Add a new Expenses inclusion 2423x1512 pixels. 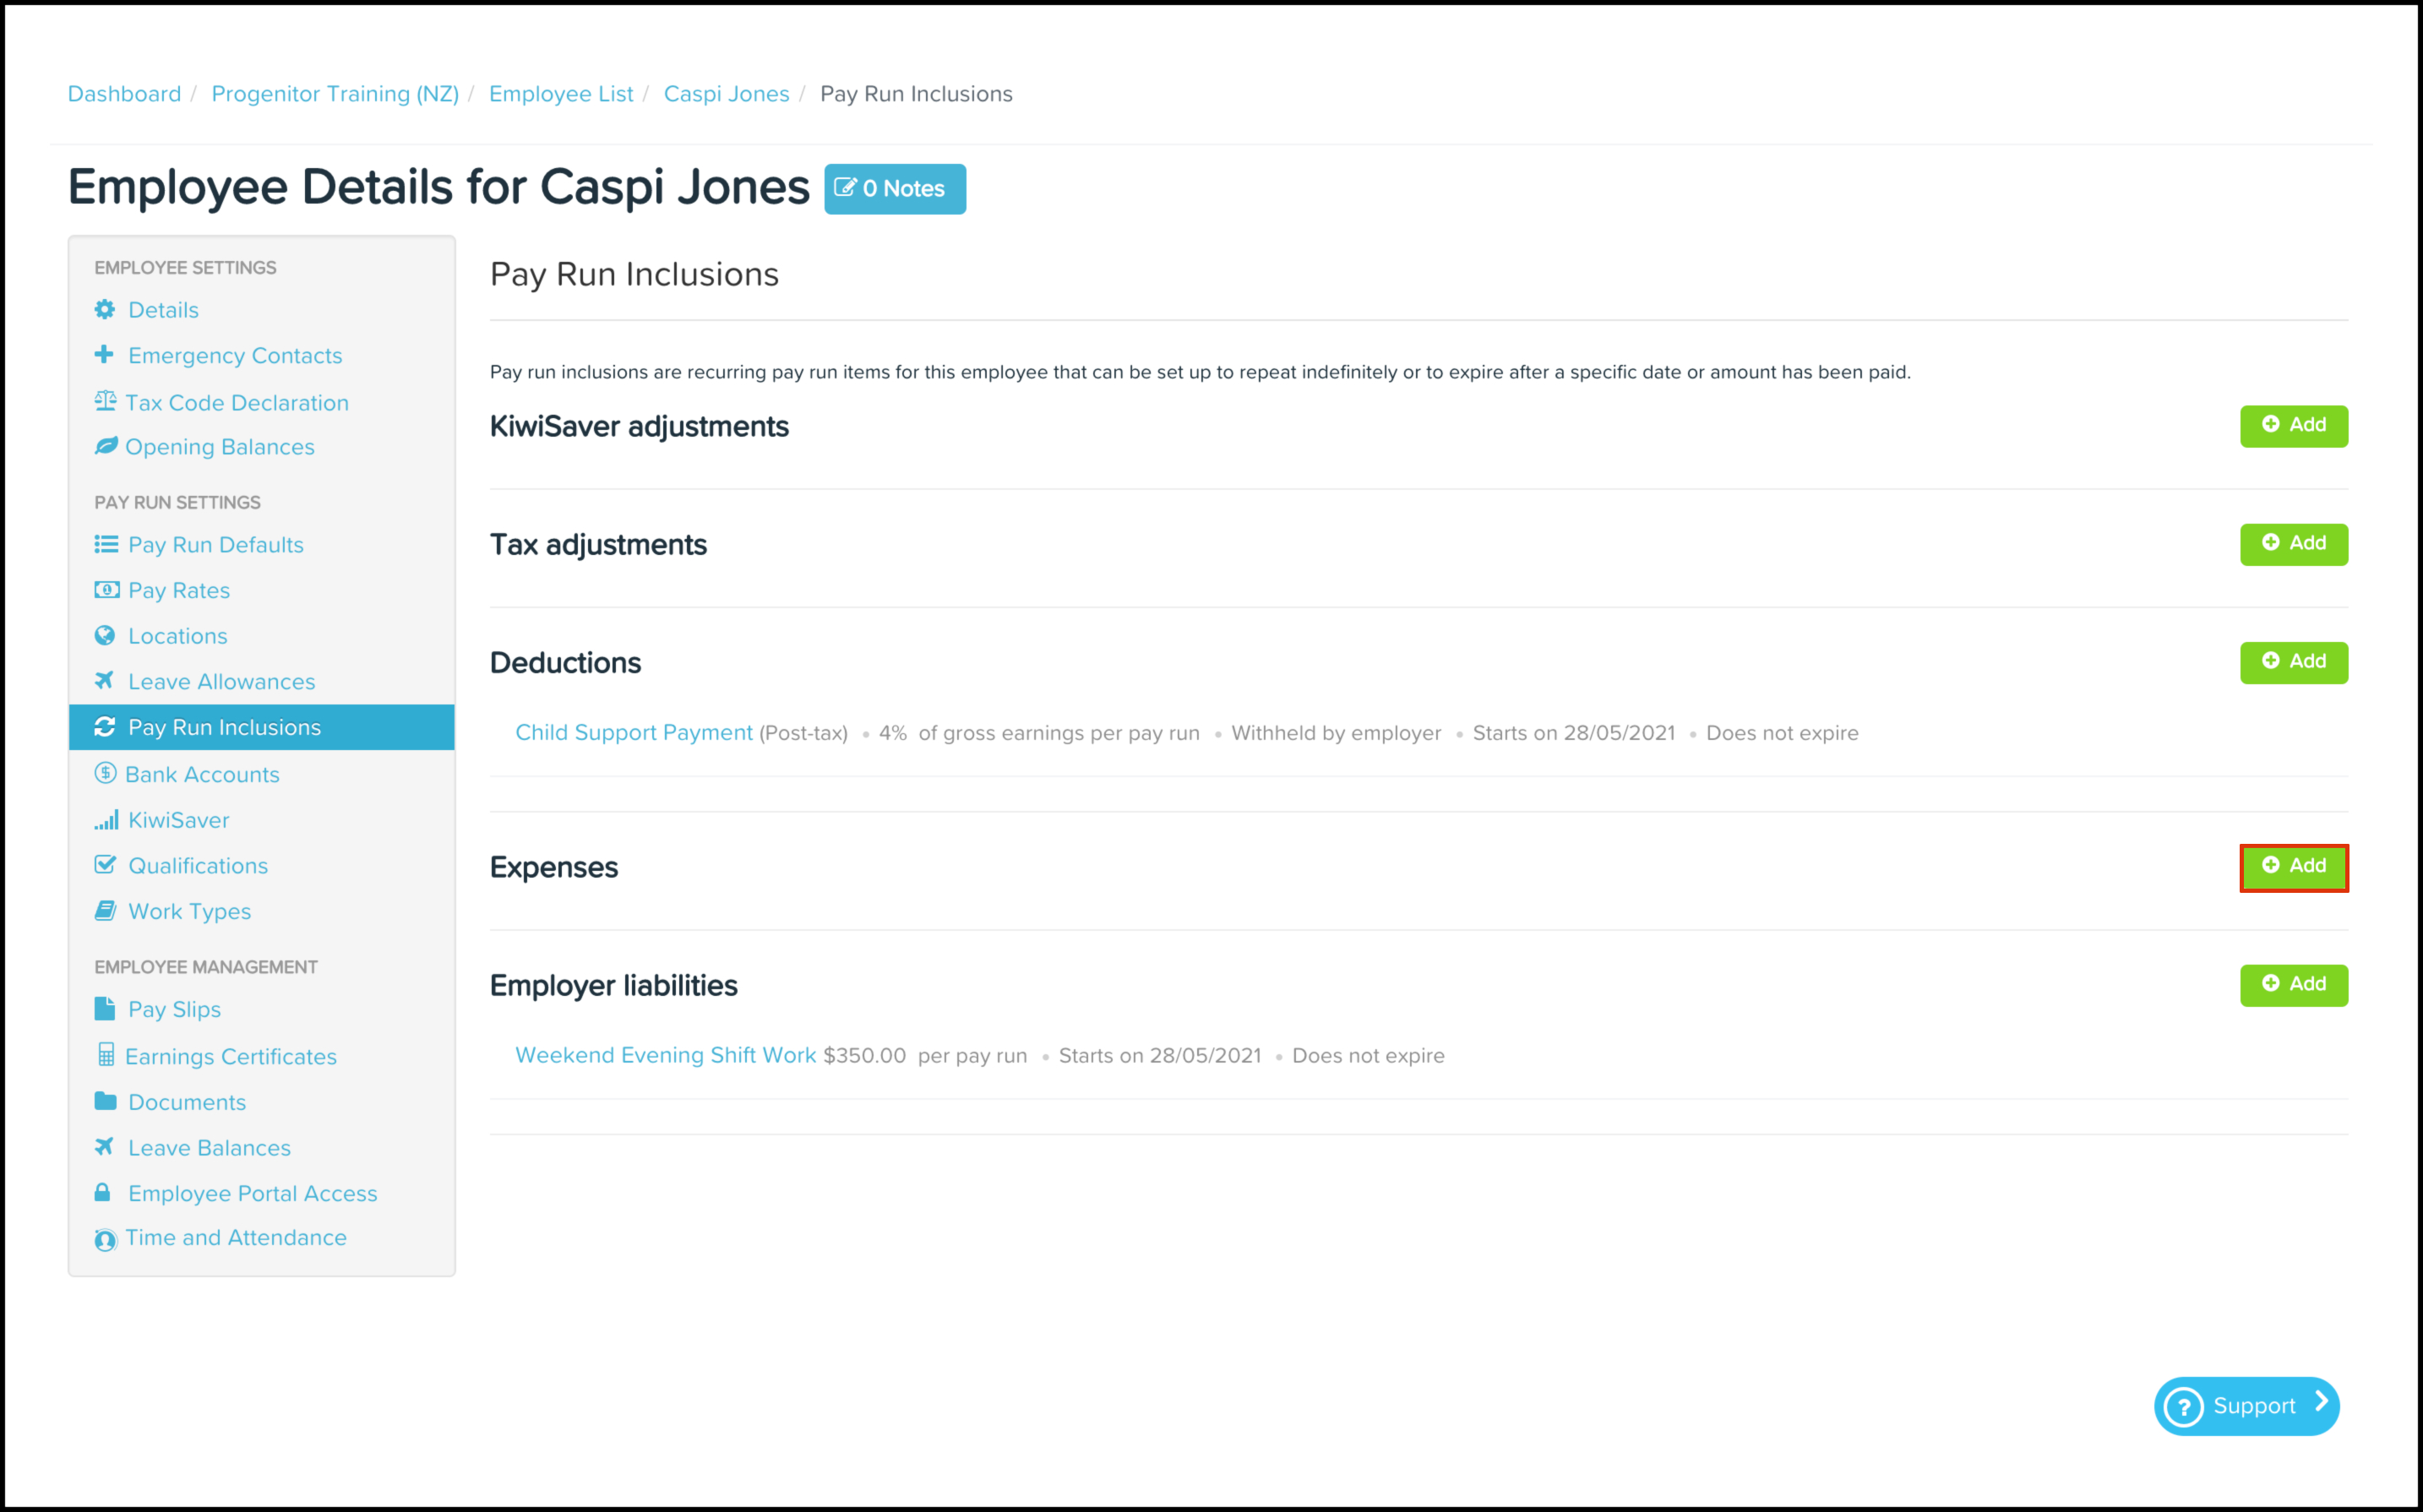tap(2293, 867)
